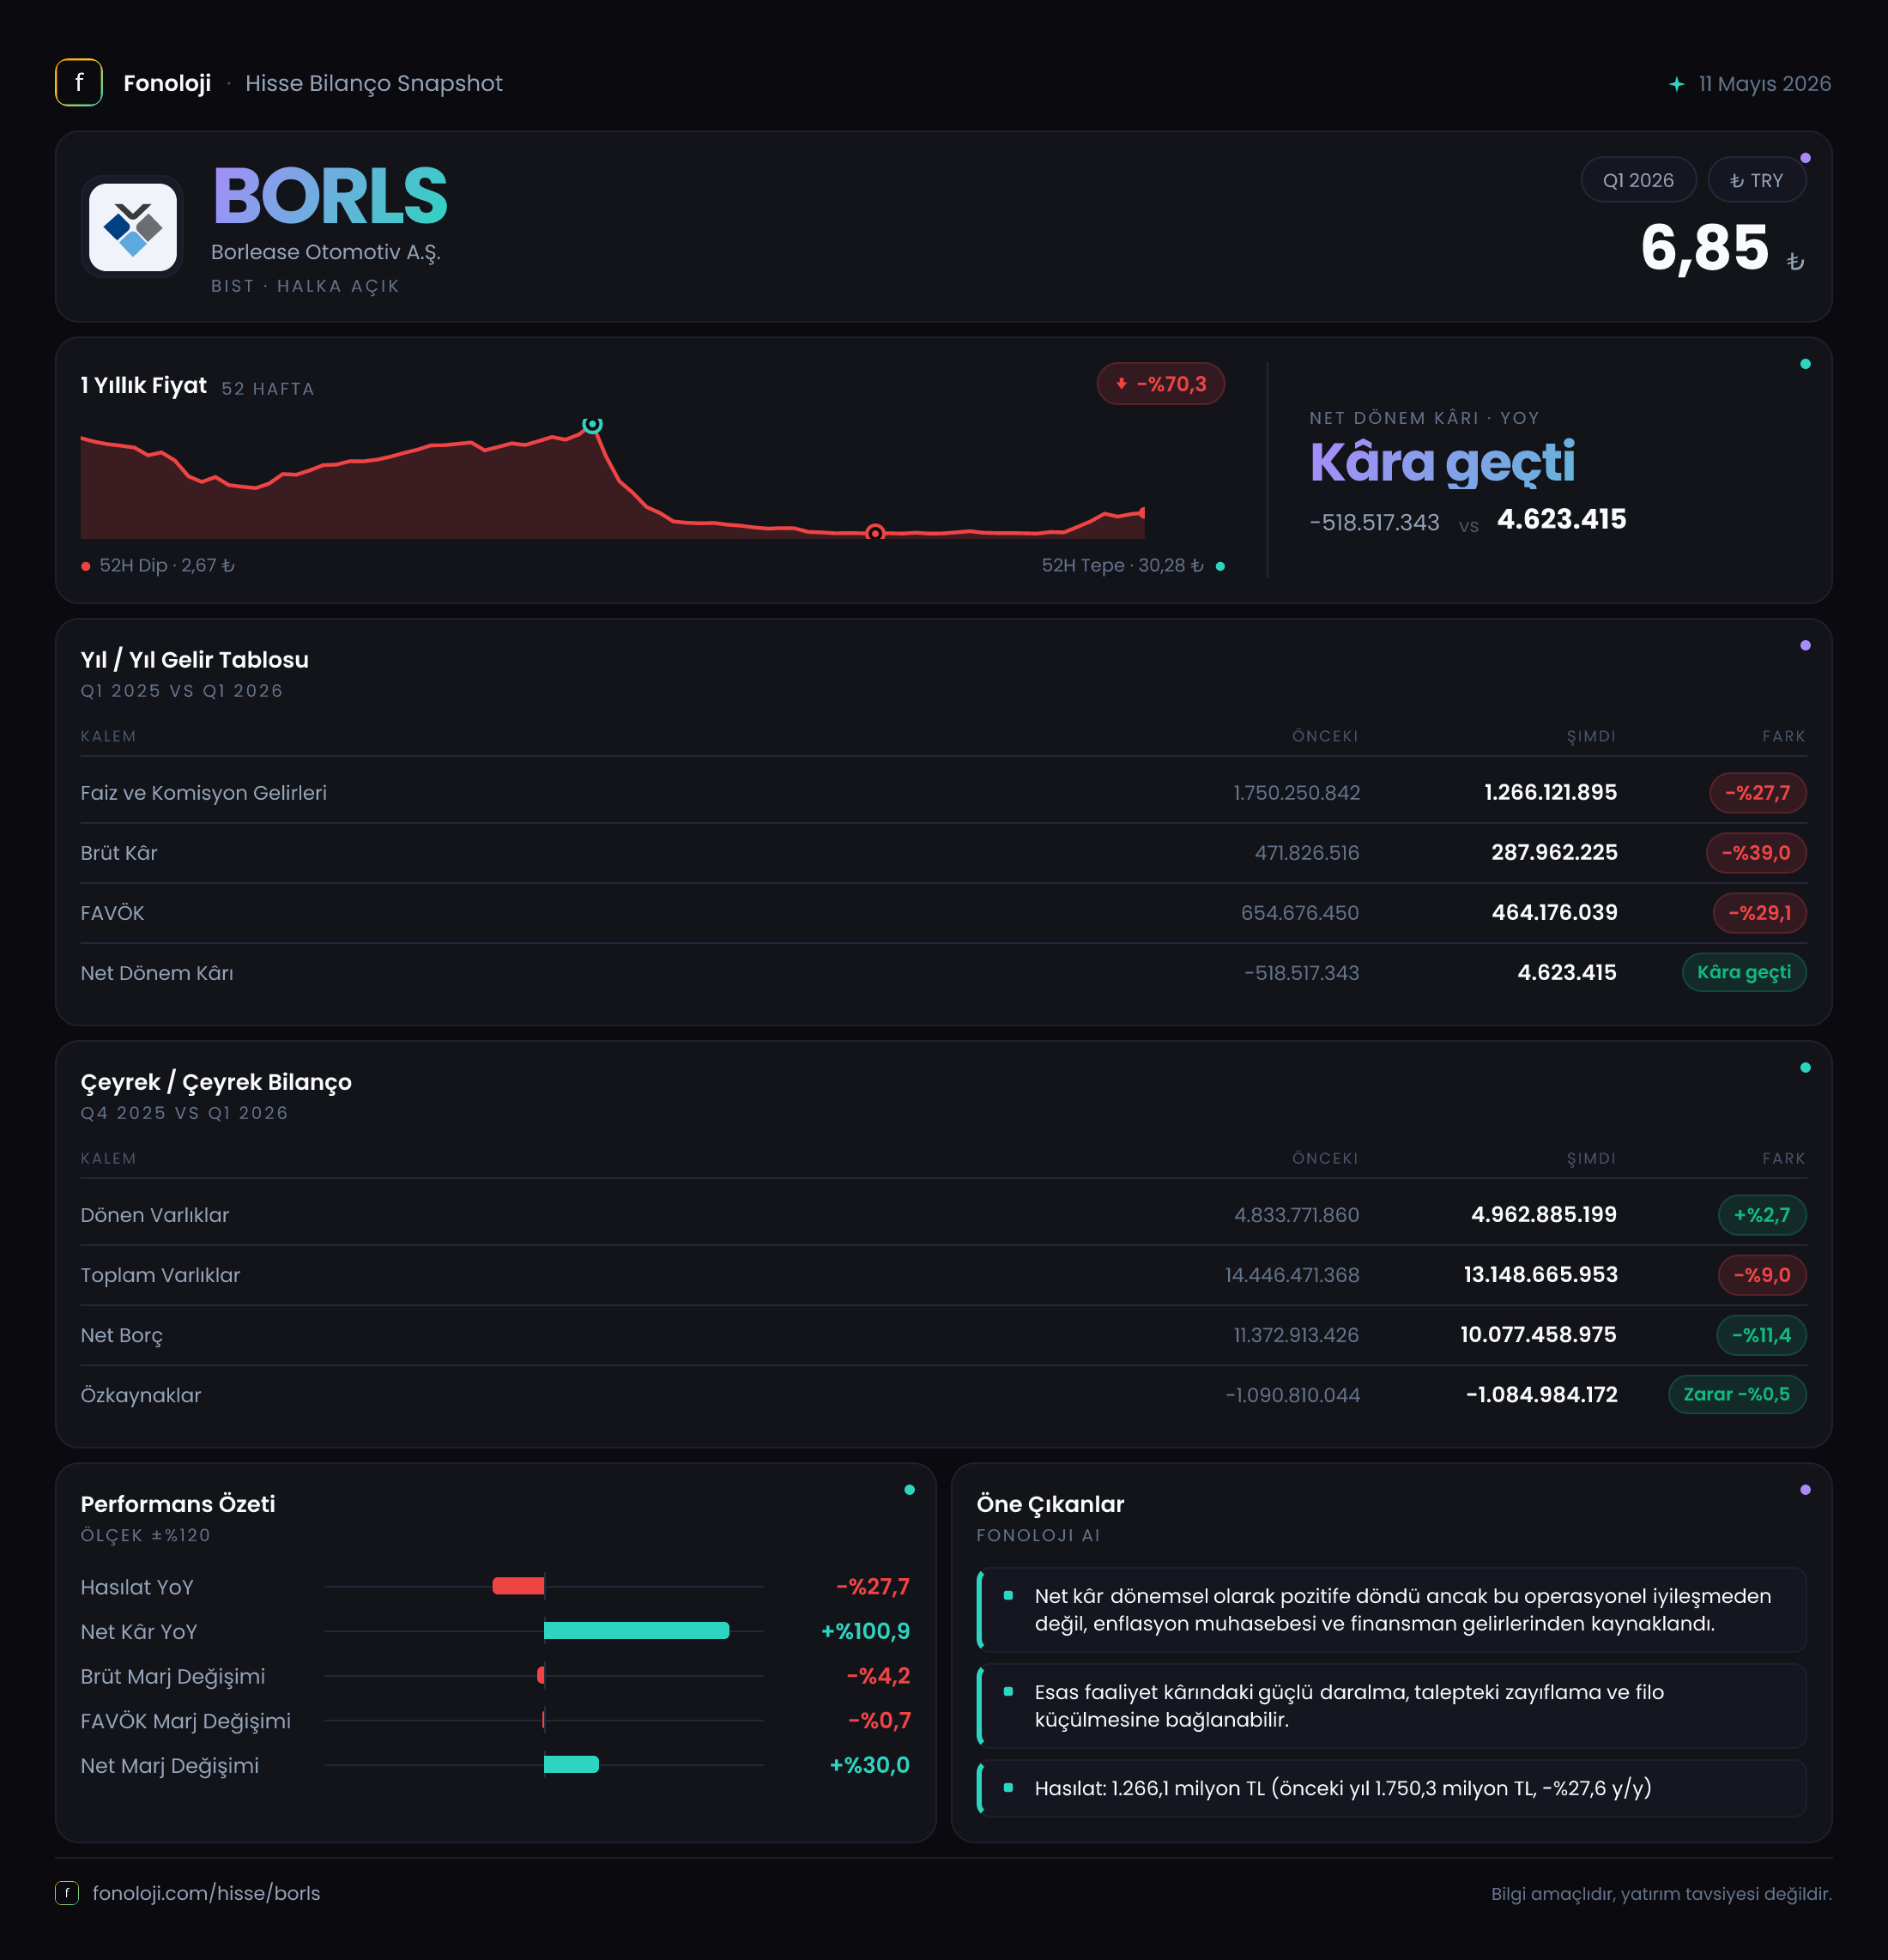The image size is (1888, 1960).
Task: Click the "Toplam Varlıklar" row label
Action: click(x=161, y=1275)
